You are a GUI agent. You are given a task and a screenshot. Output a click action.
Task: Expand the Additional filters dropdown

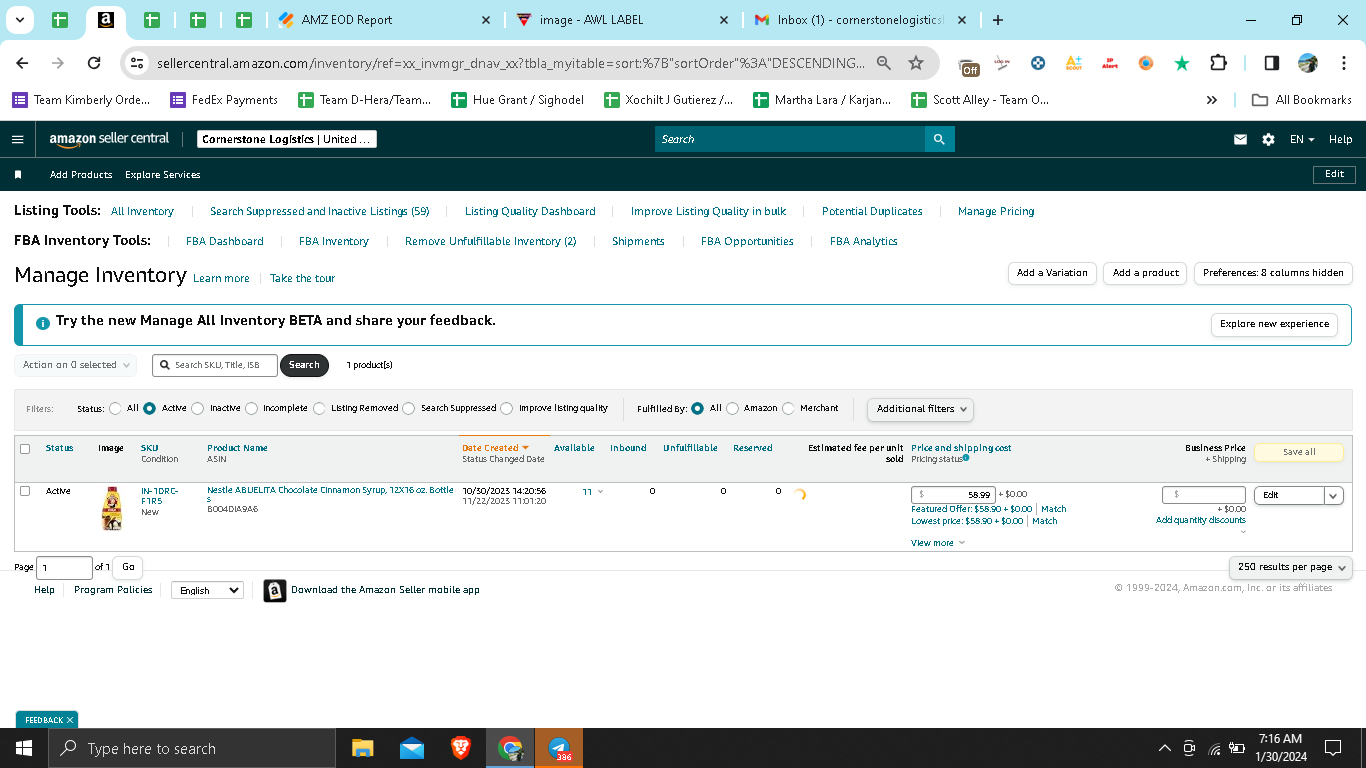(x=920, y=408)
